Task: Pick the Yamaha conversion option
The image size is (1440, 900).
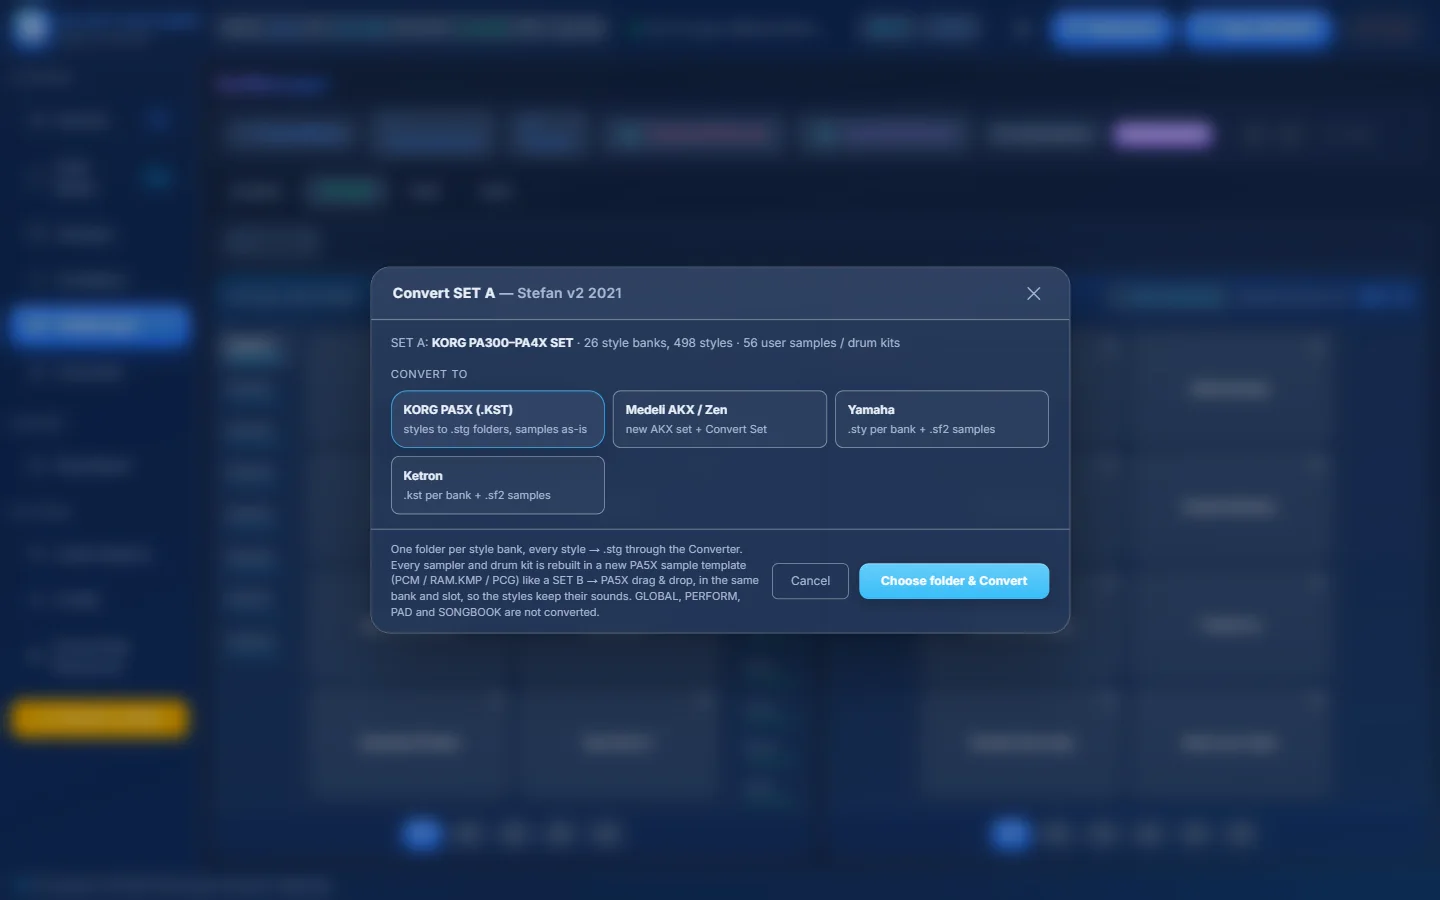Action: [x=942, y=419]
